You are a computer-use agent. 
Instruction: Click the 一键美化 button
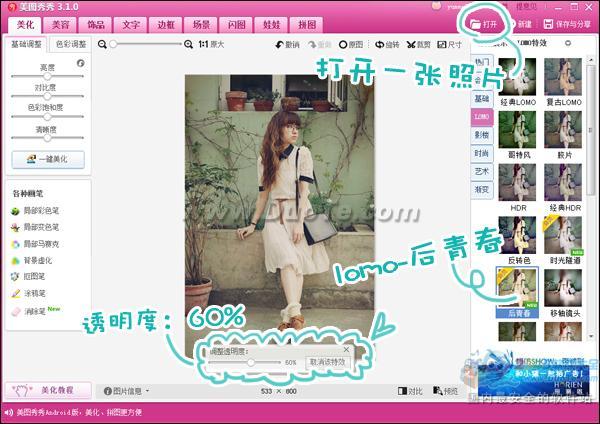click(48, 159)
